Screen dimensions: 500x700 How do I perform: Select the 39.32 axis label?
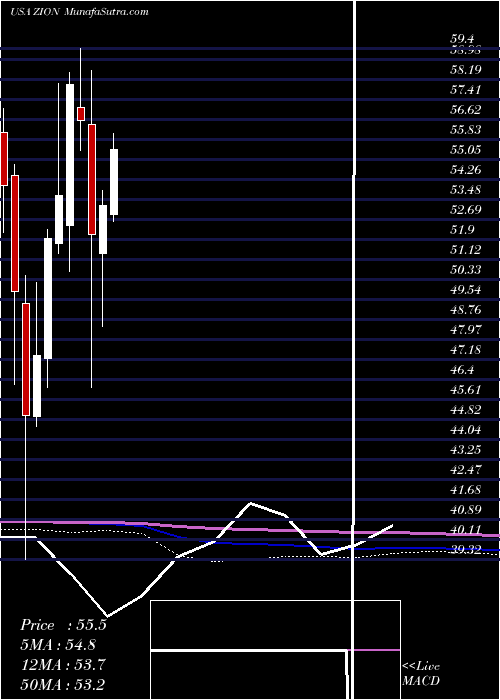click(466, 550)
